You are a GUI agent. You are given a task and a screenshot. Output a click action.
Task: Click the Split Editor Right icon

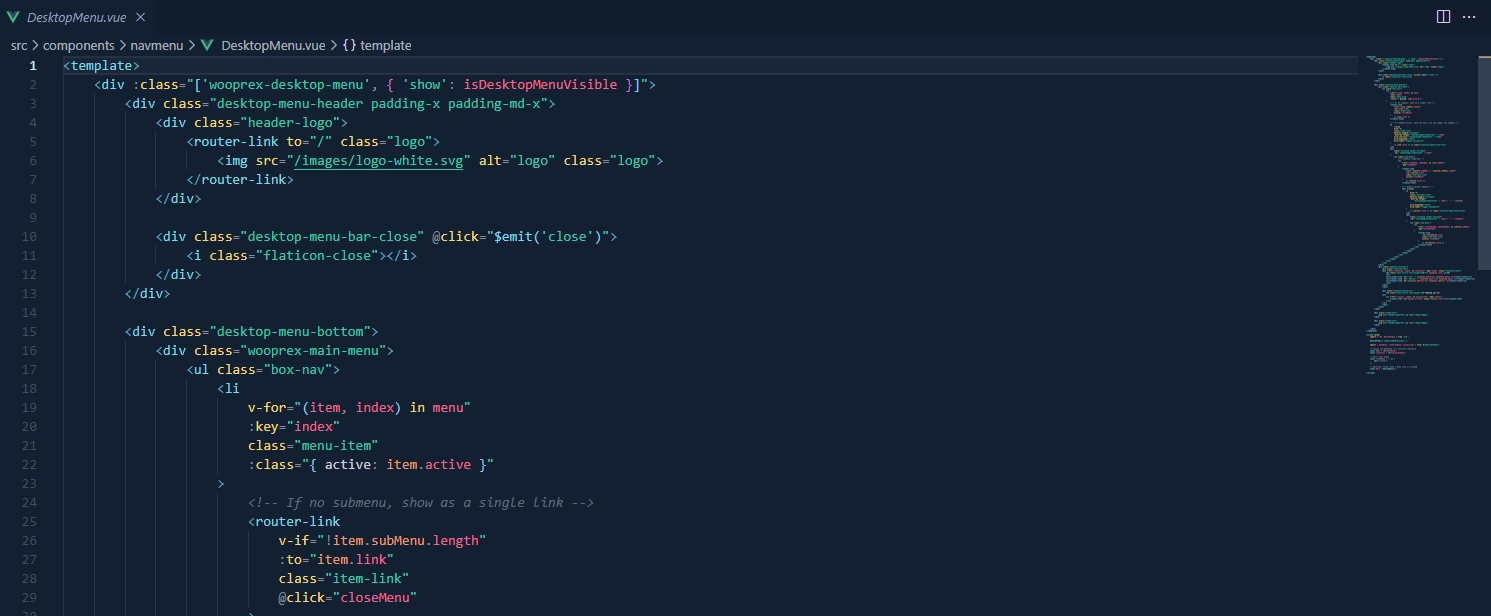(1443, 17)
